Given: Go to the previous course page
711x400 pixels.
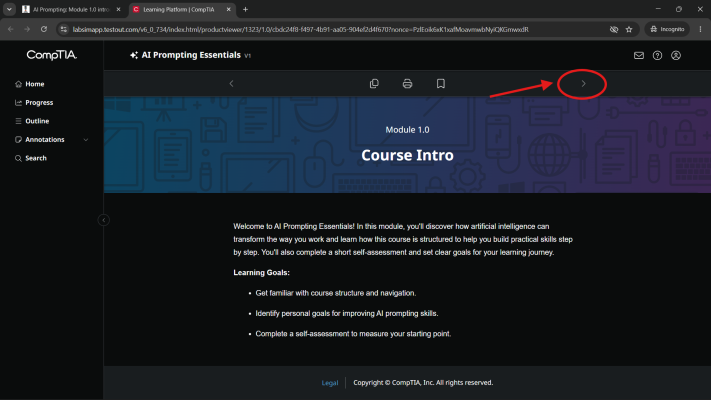Looking at the screenshot, I should pyautogui.click(x=231, y=83).
